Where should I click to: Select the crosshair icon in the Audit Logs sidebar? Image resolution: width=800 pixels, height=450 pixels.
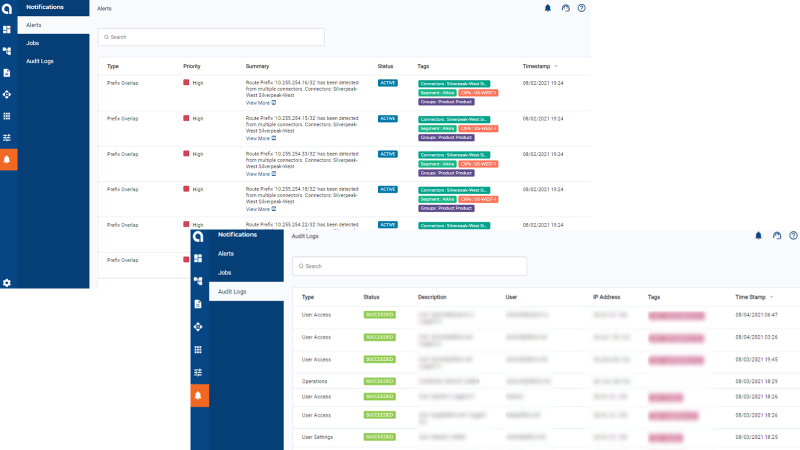[198, 326]
